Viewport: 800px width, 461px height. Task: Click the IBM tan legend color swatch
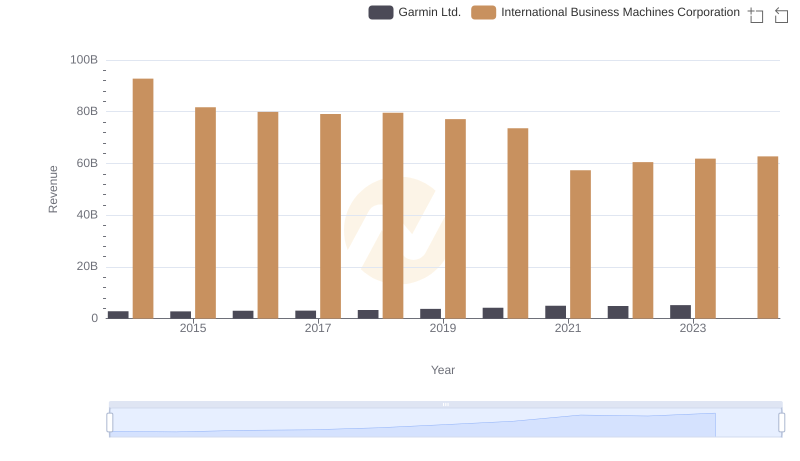click(x=483, y=12)
